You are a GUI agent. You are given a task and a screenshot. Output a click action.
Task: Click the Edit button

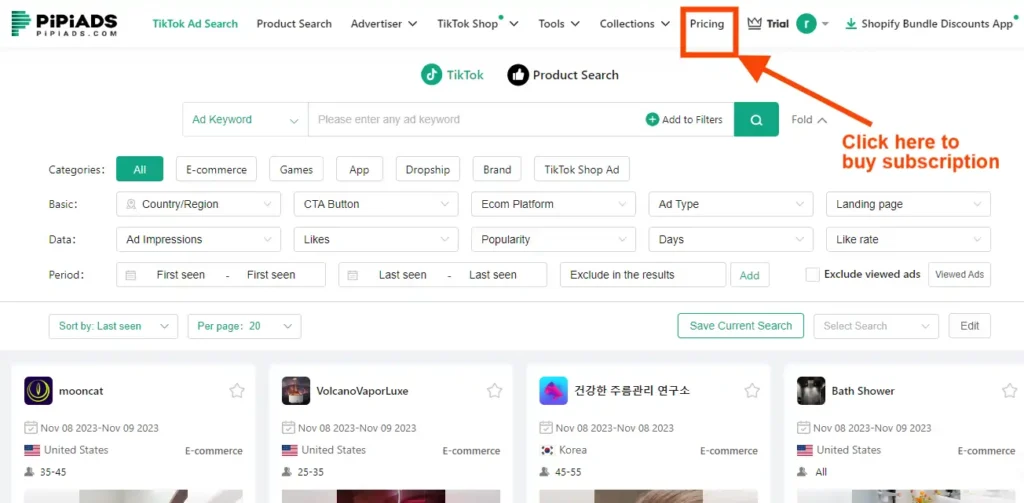[970, 326]
